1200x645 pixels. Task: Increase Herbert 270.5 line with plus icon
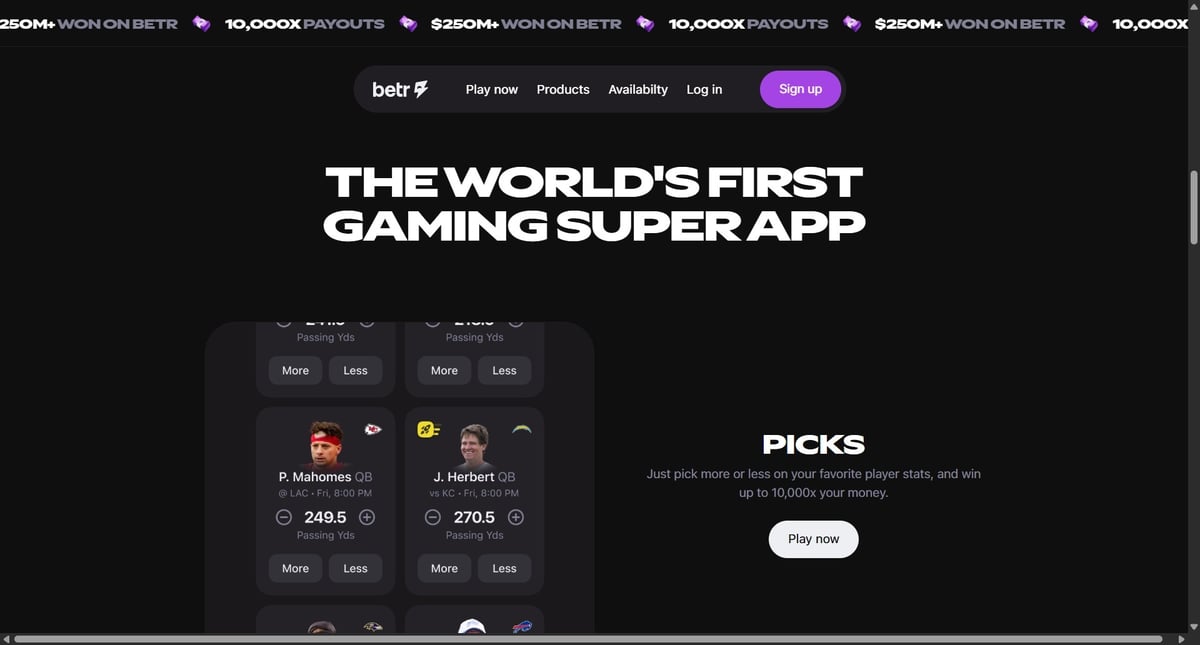(x=516, y=517)
